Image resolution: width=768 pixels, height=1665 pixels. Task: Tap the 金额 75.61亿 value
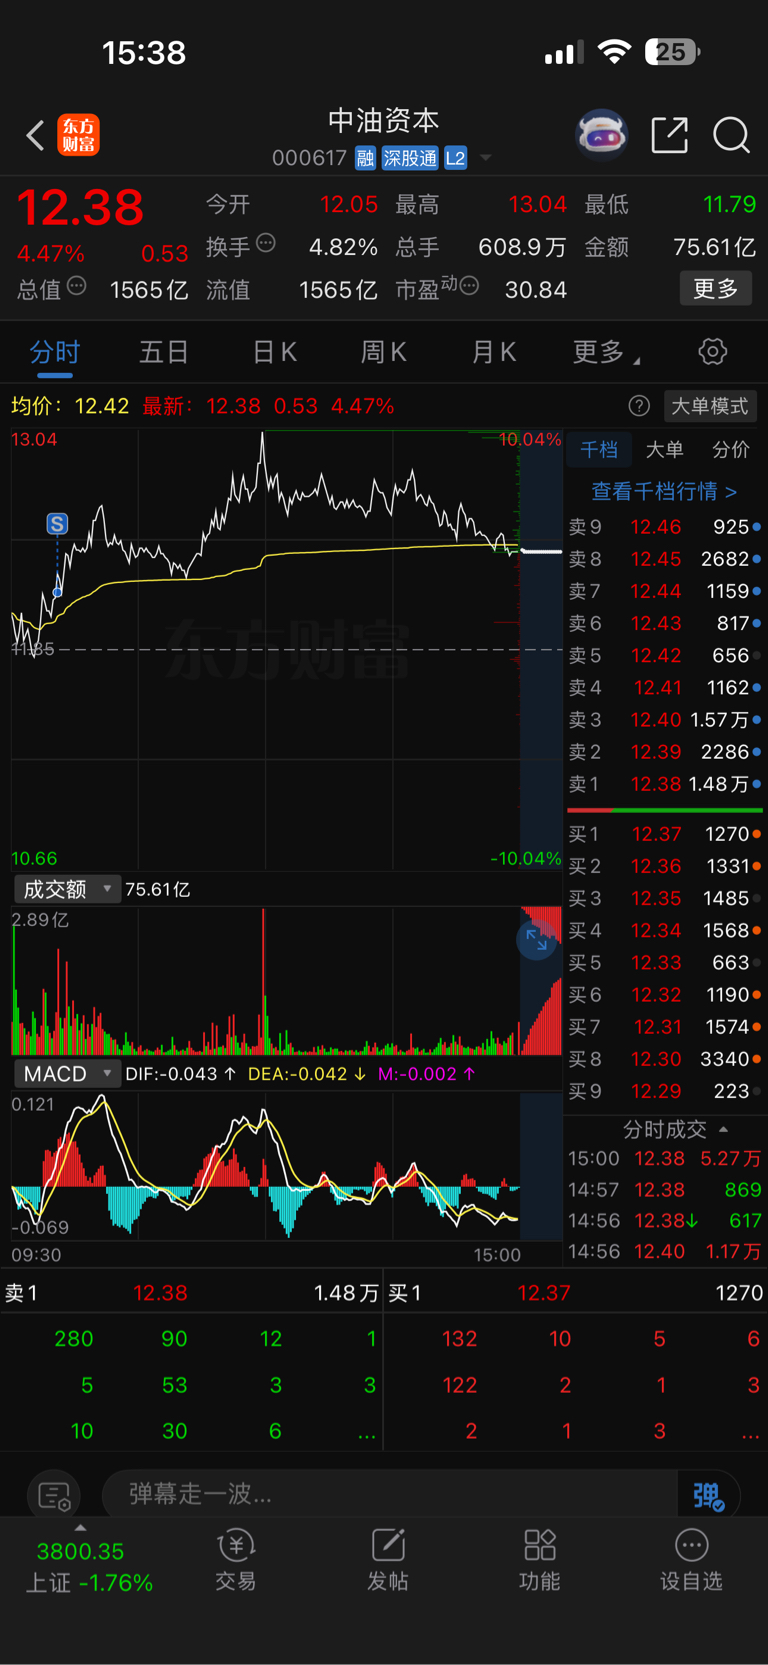tap(714, 247)
